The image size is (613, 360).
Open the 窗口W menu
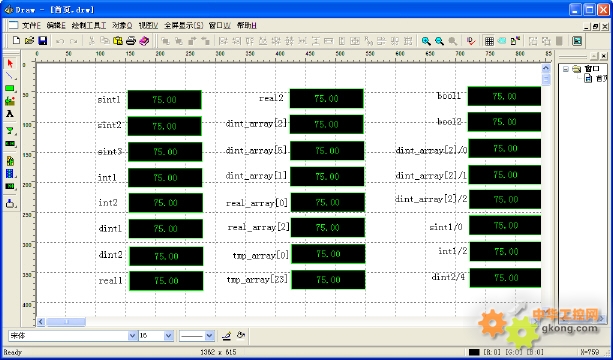pos(220,26)
